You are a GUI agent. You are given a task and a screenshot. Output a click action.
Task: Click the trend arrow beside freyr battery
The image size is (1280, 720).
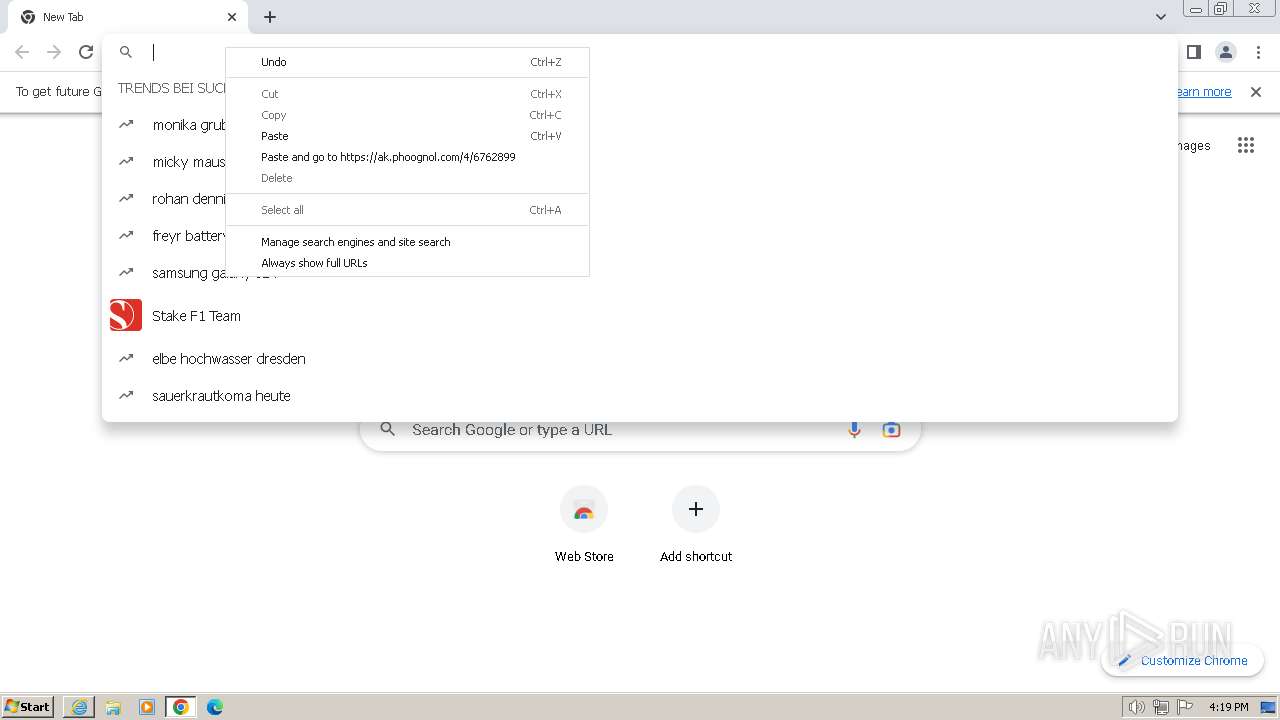(126, 235)
